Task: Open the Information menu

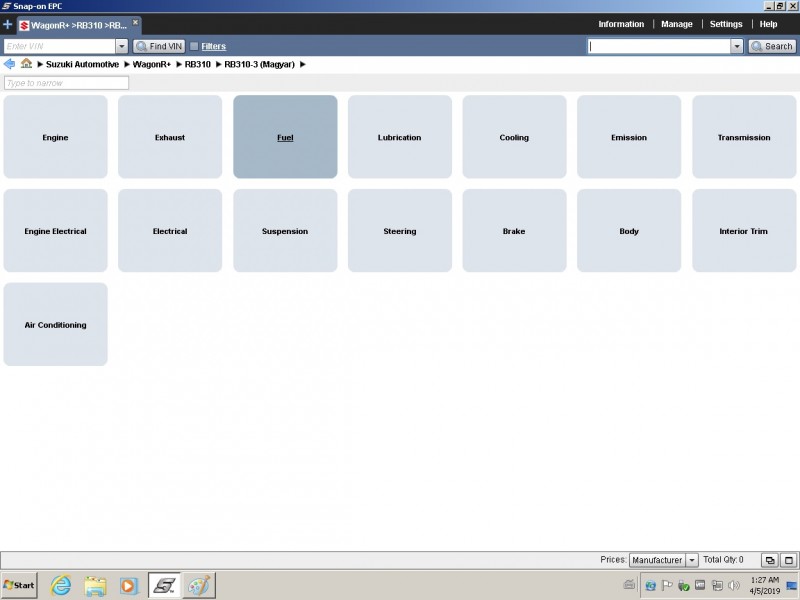Action: (x=621, y=24)
